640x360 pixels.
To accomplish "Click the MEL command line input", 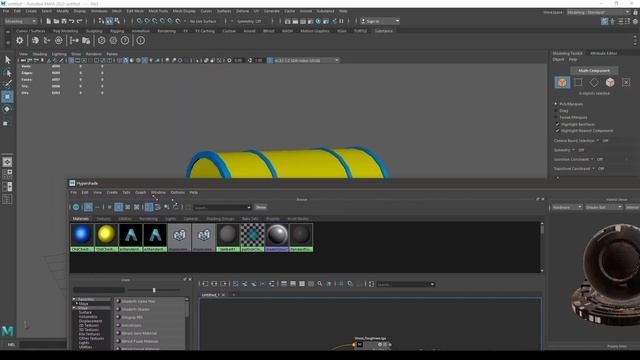I will 43,344.
